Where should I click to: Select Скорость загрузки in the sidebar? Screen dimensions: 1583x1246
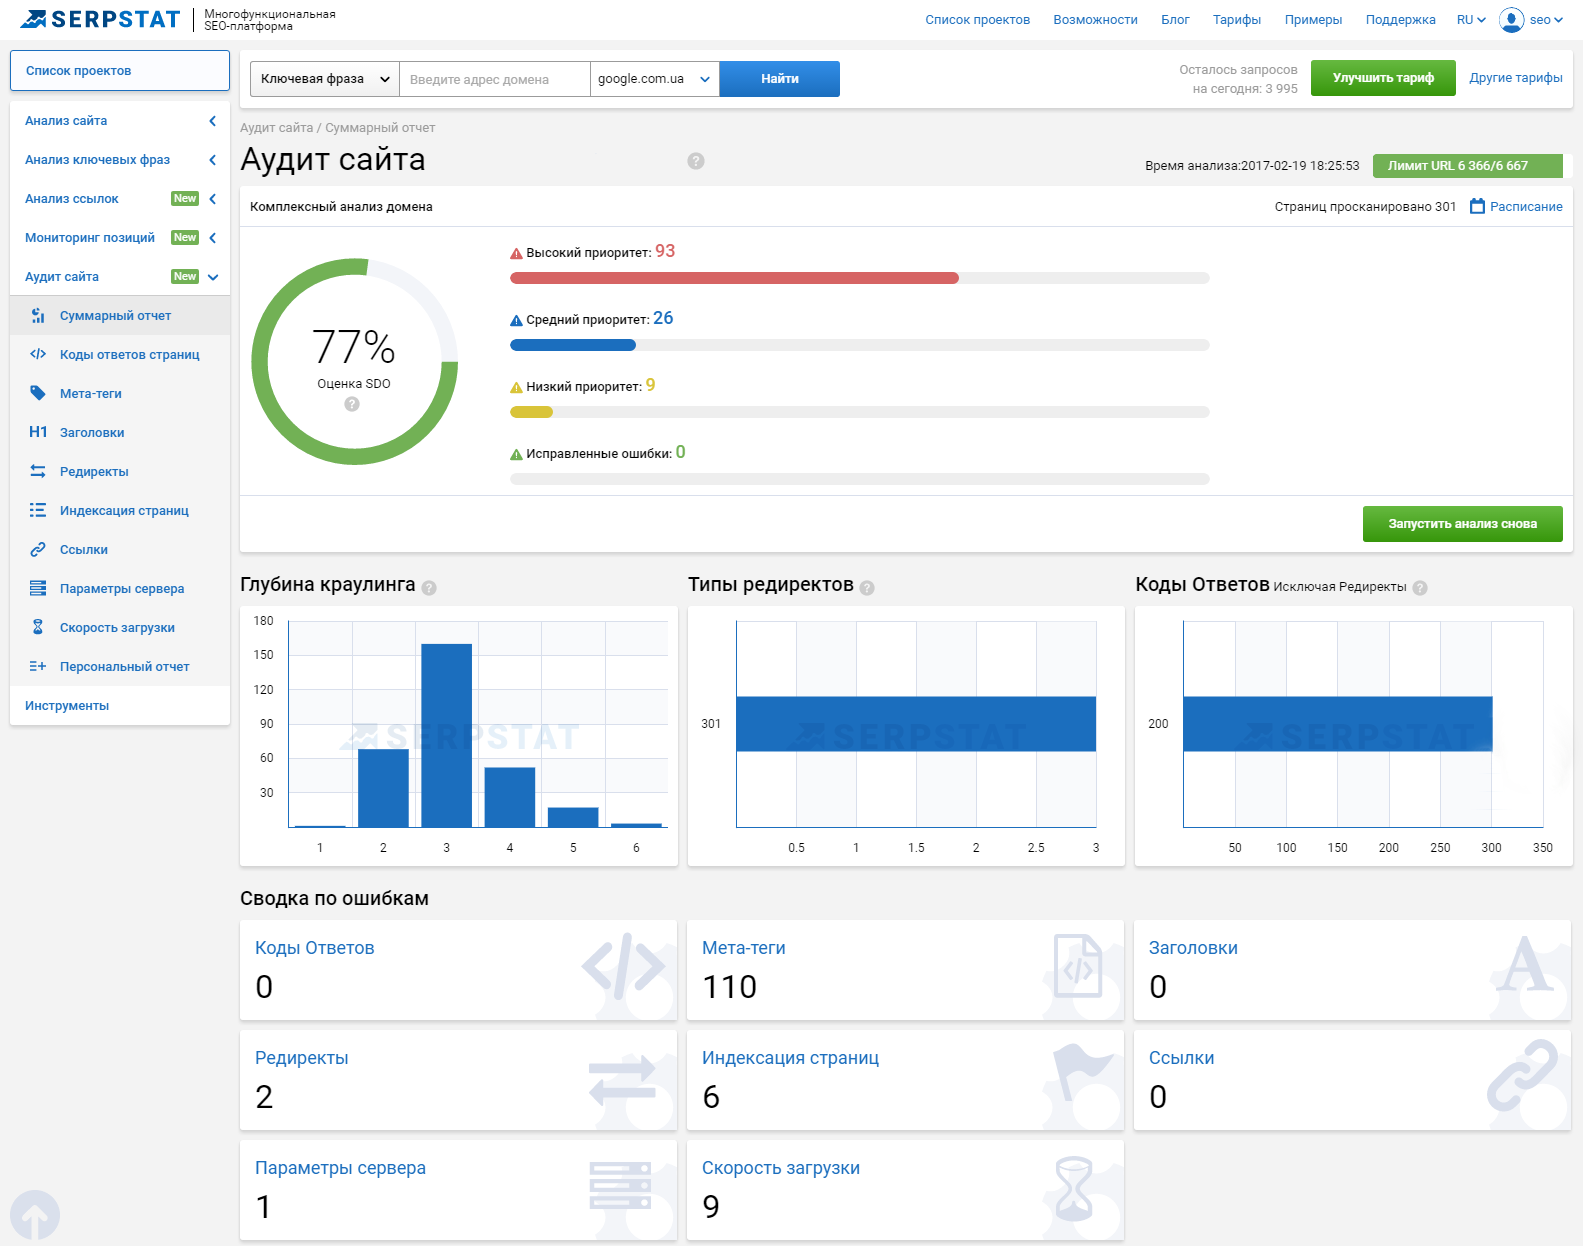(x=117, y=628)
